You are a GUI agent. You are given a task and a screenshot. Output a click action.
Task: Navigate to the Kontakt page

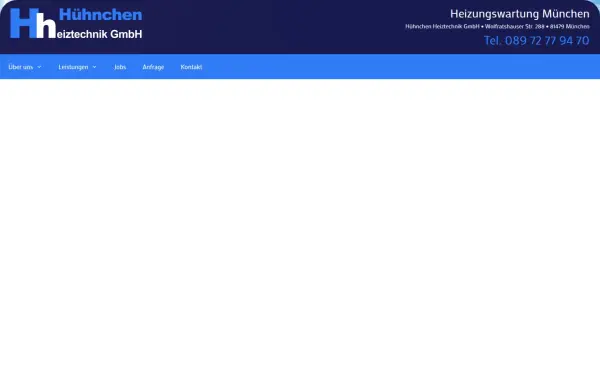click(x=191, y=67)
